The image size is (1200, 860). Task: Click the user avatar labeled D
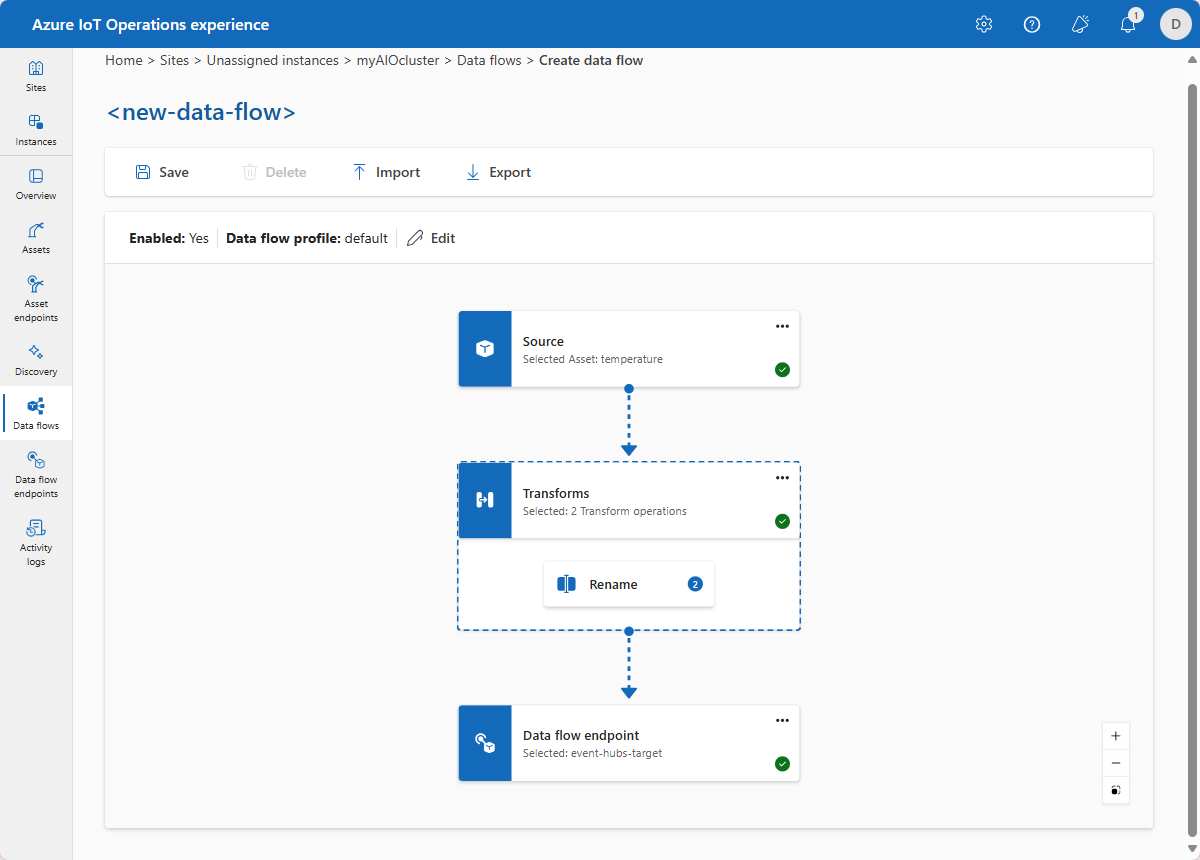pos(1175,24)
